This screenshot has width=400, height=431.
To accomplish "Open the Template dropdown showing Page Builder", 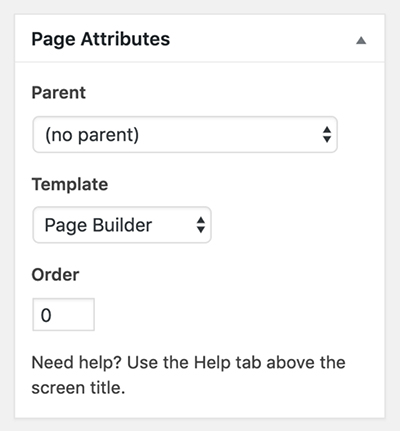I will (122, 225).
